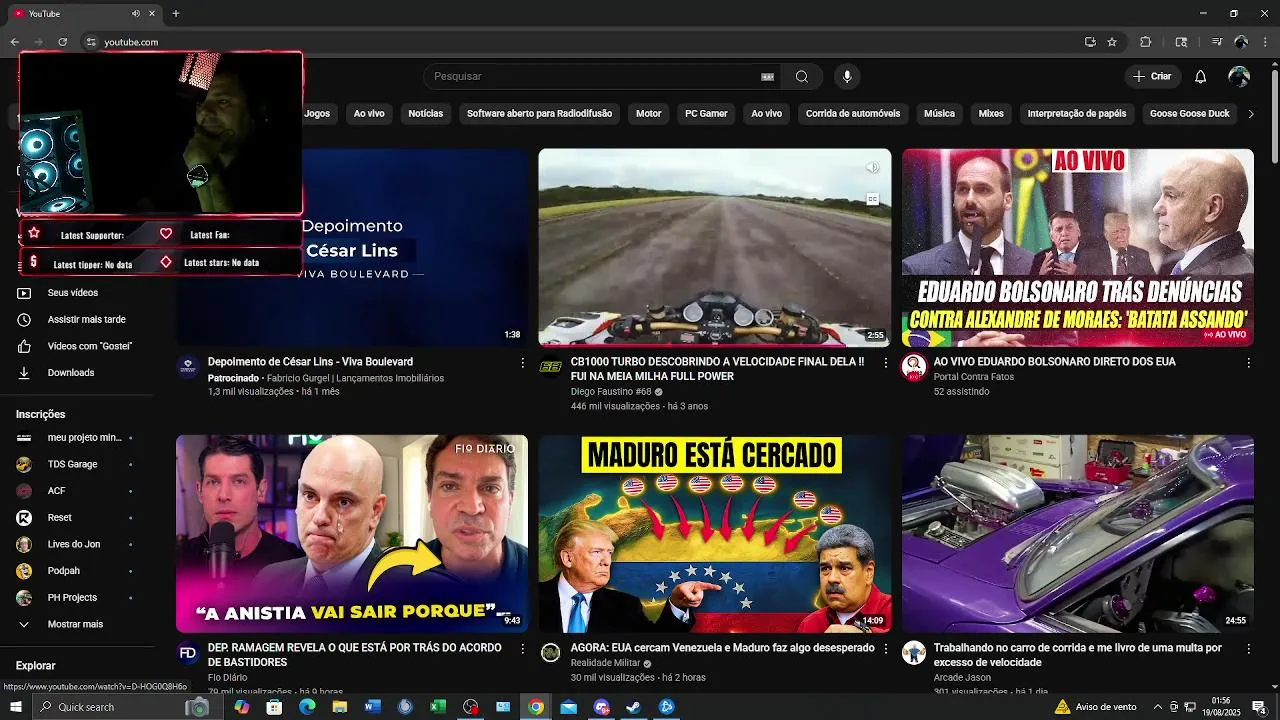Open a new browser tab
1280x720 pixels.
176,14
